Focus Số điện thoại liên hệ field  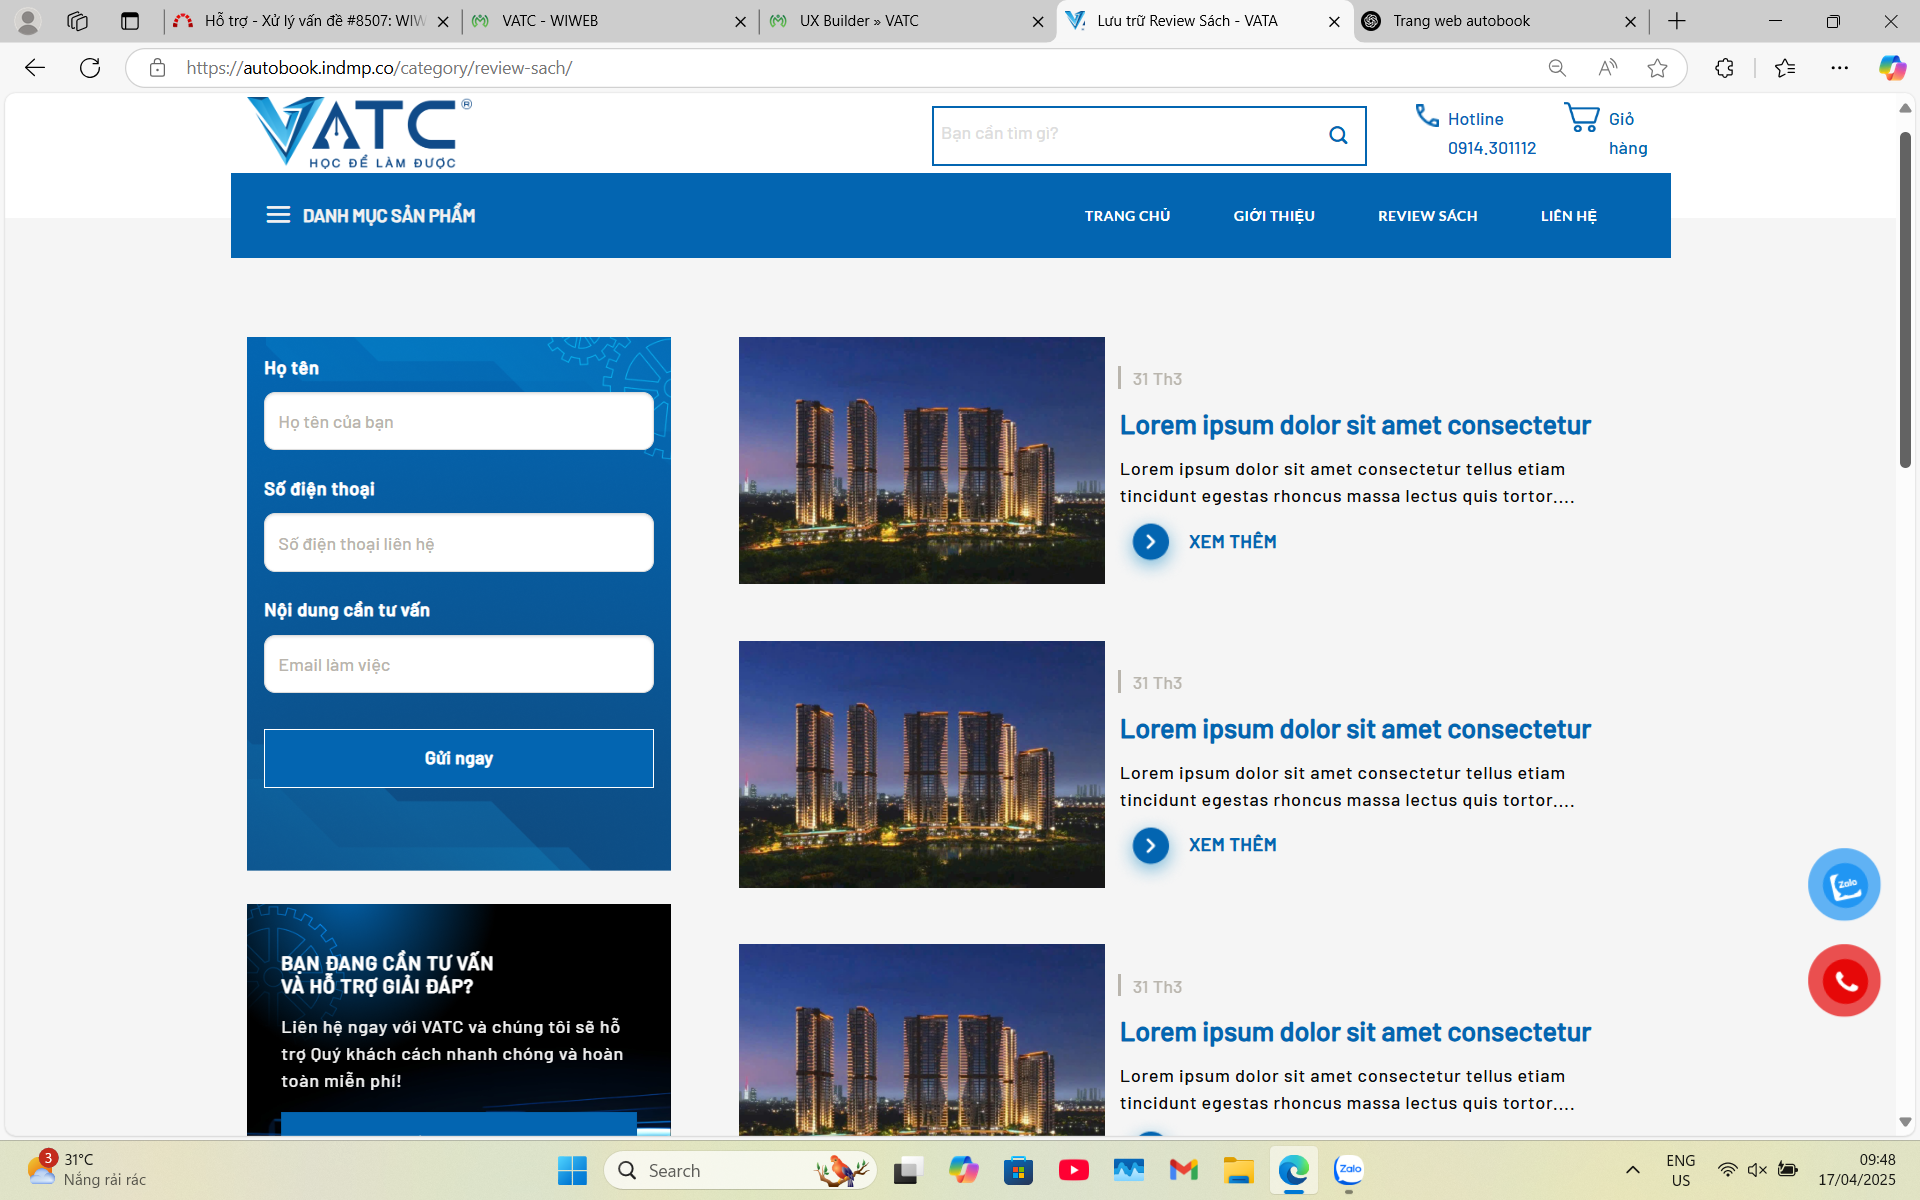pyautogui.click(x=458, y=543)
